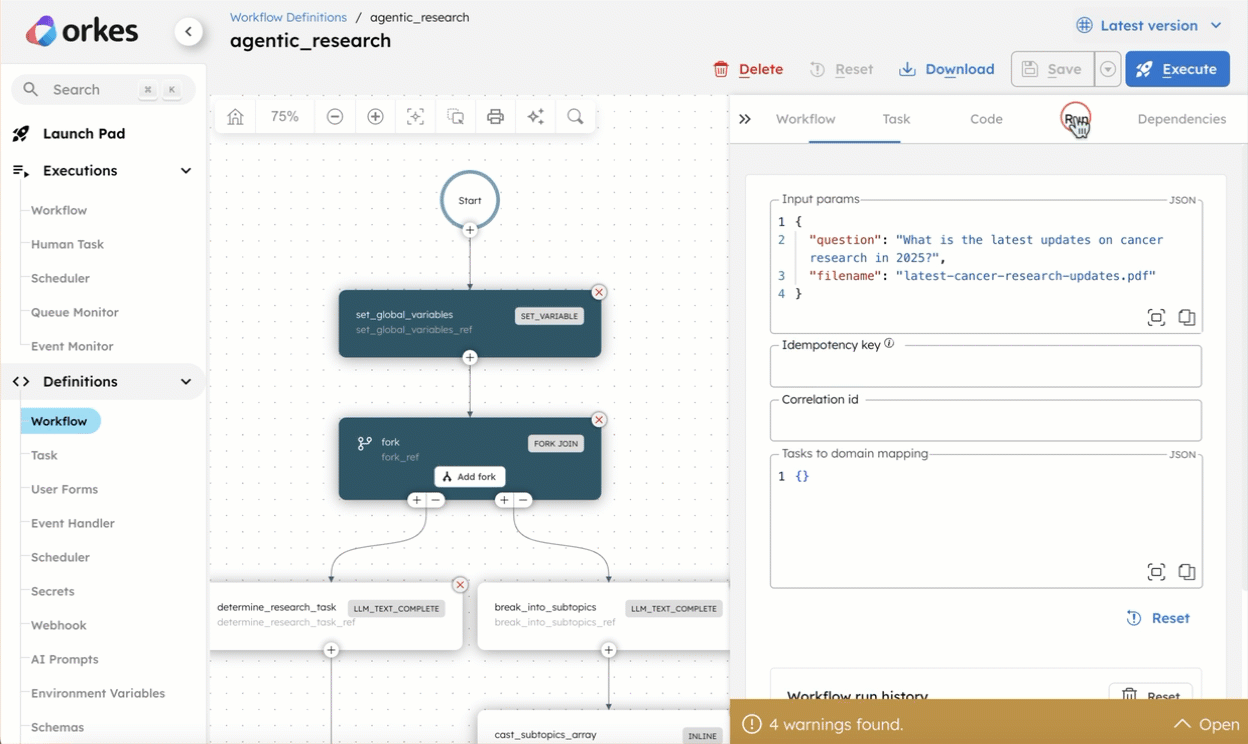Switch to the Run tab
Screen dimensions: 1248x744
1076,119
